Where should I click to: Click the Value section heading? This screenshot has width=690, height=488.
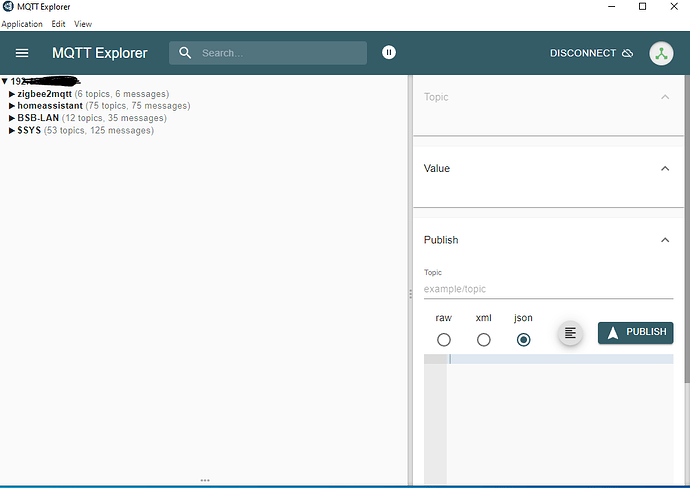437,169
